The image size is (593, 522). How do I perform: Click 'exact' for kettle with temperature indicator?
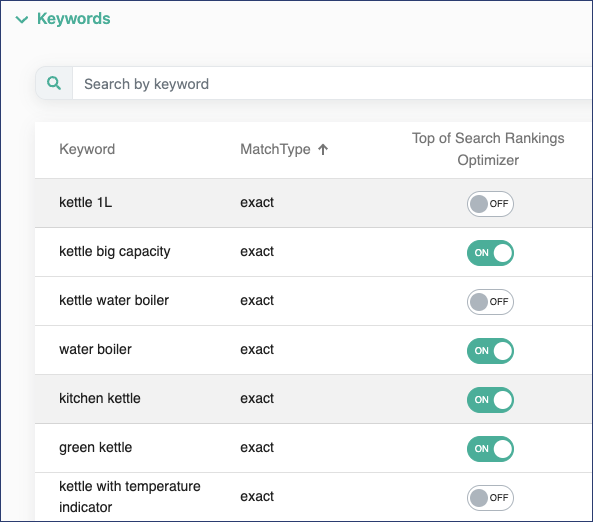click(x=257, y=496)
